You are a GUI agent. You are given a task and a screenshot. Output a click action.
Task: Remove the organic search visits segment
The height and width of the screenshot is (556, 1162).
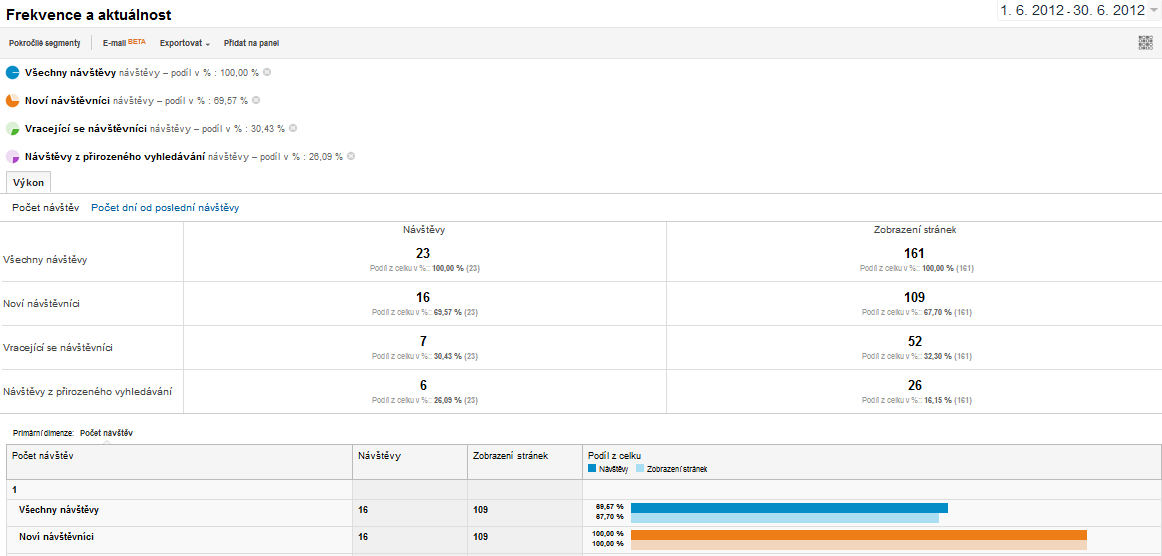coord(351,156)
